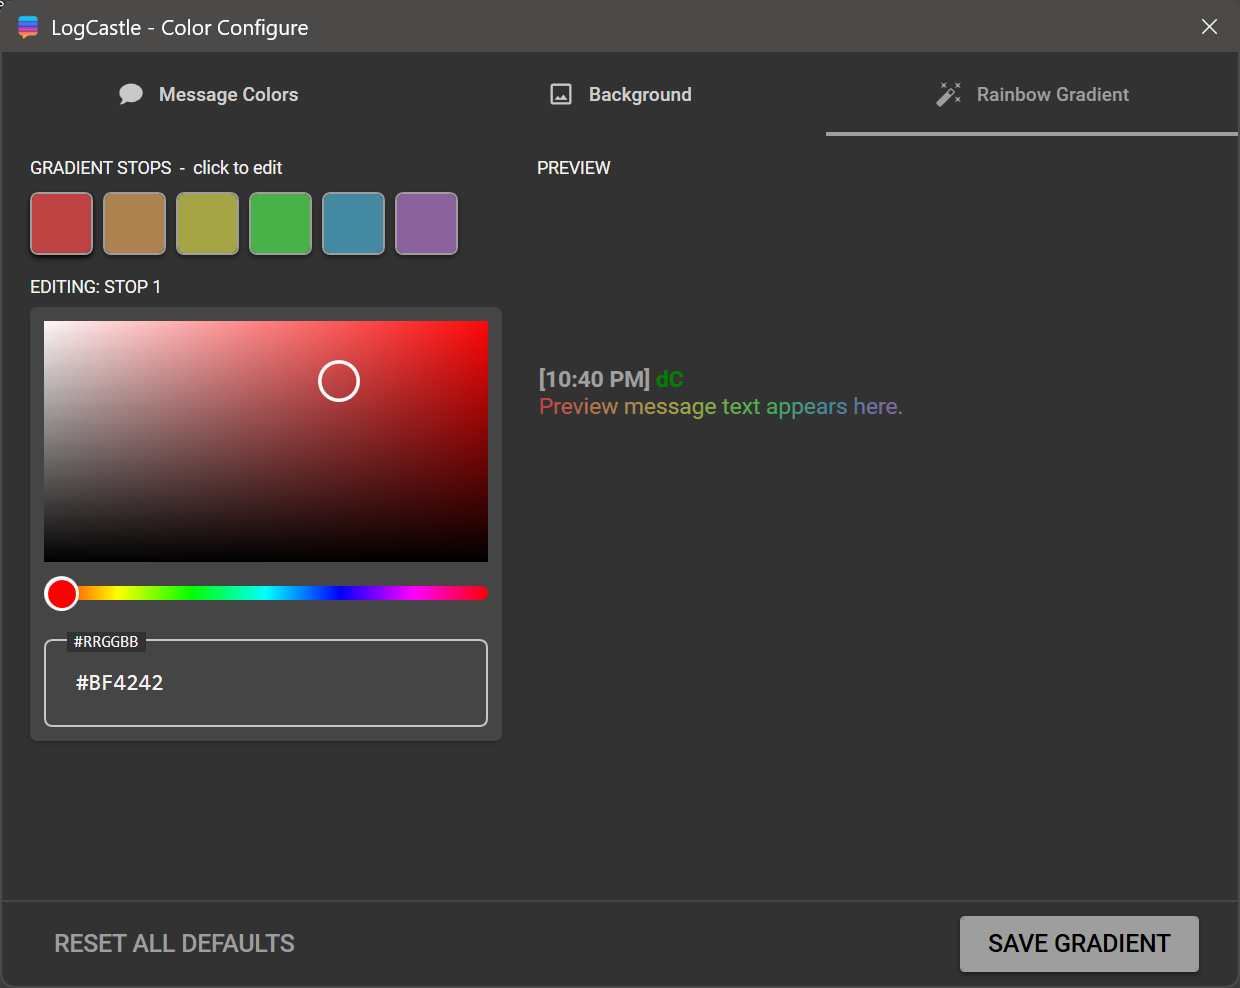This screenshot has width=1240, height=988.
Task: Pick a new hue on the rainbow hue slider
Action: (x=265, y=592)
